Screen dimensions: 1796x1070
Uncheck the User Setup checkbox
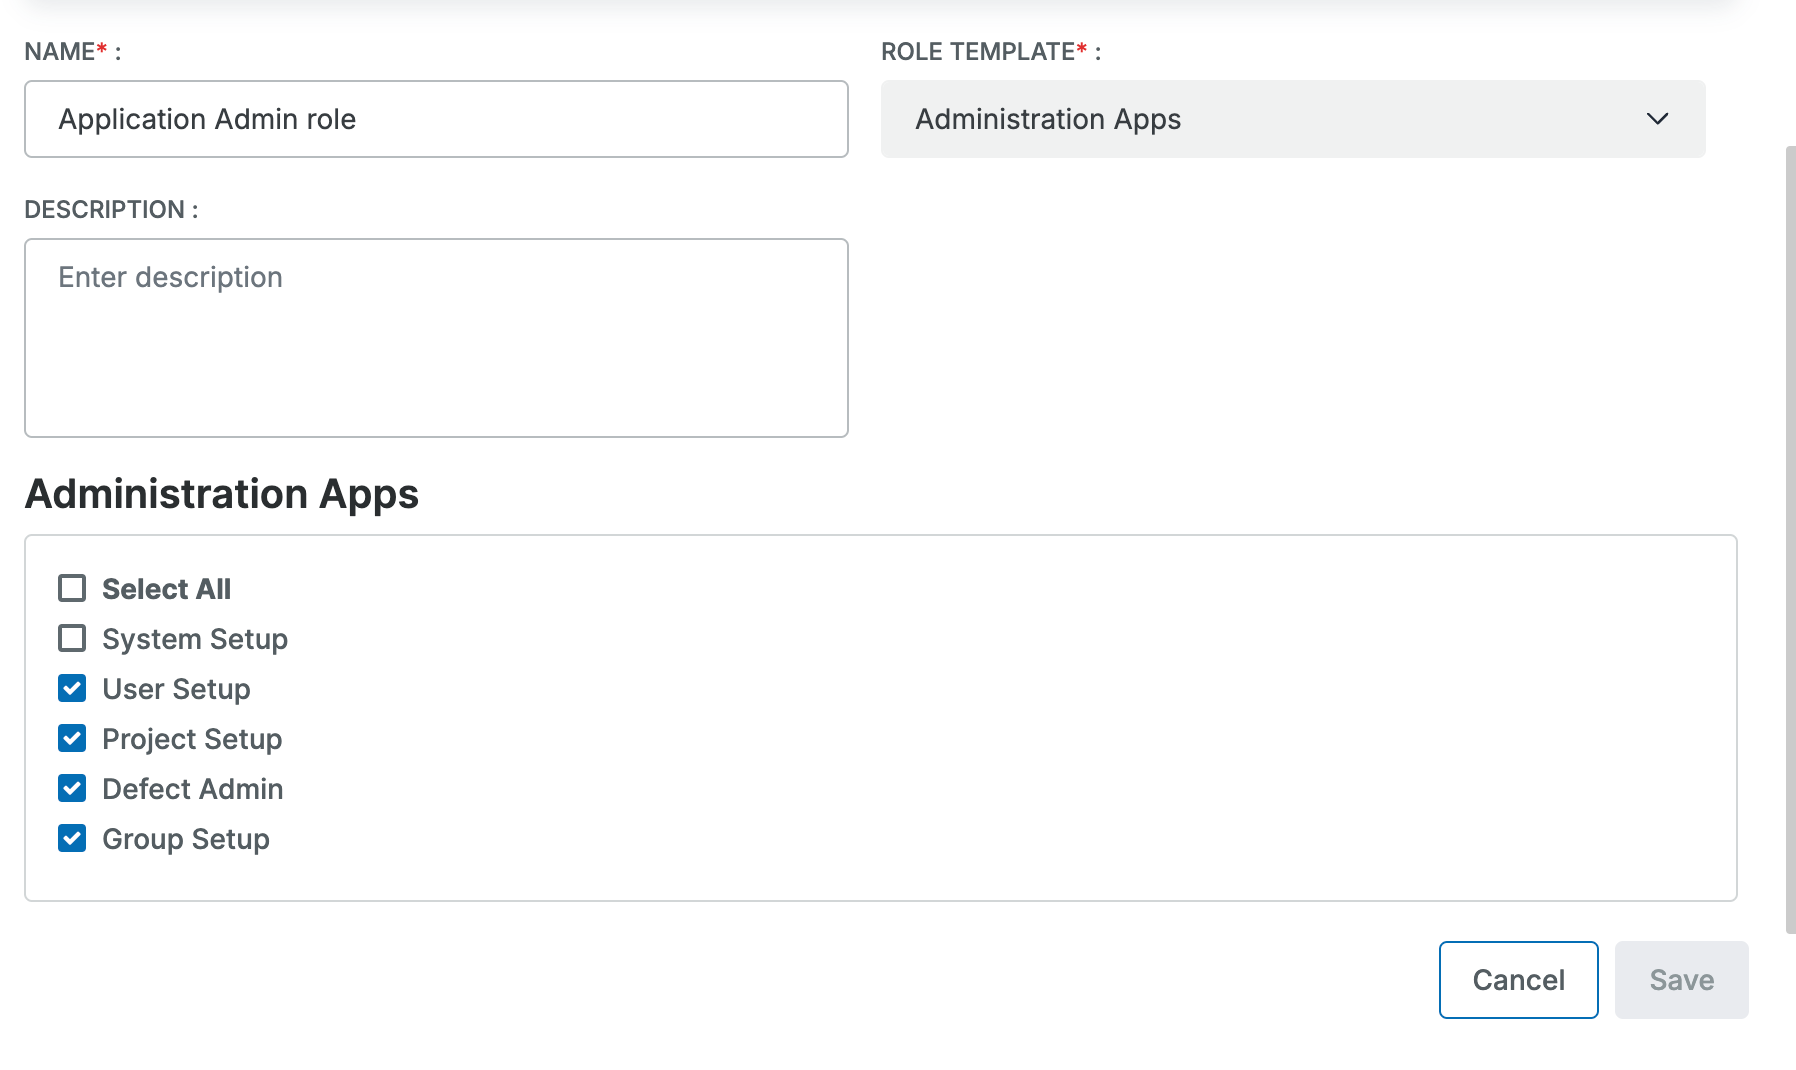coord(72,688)
